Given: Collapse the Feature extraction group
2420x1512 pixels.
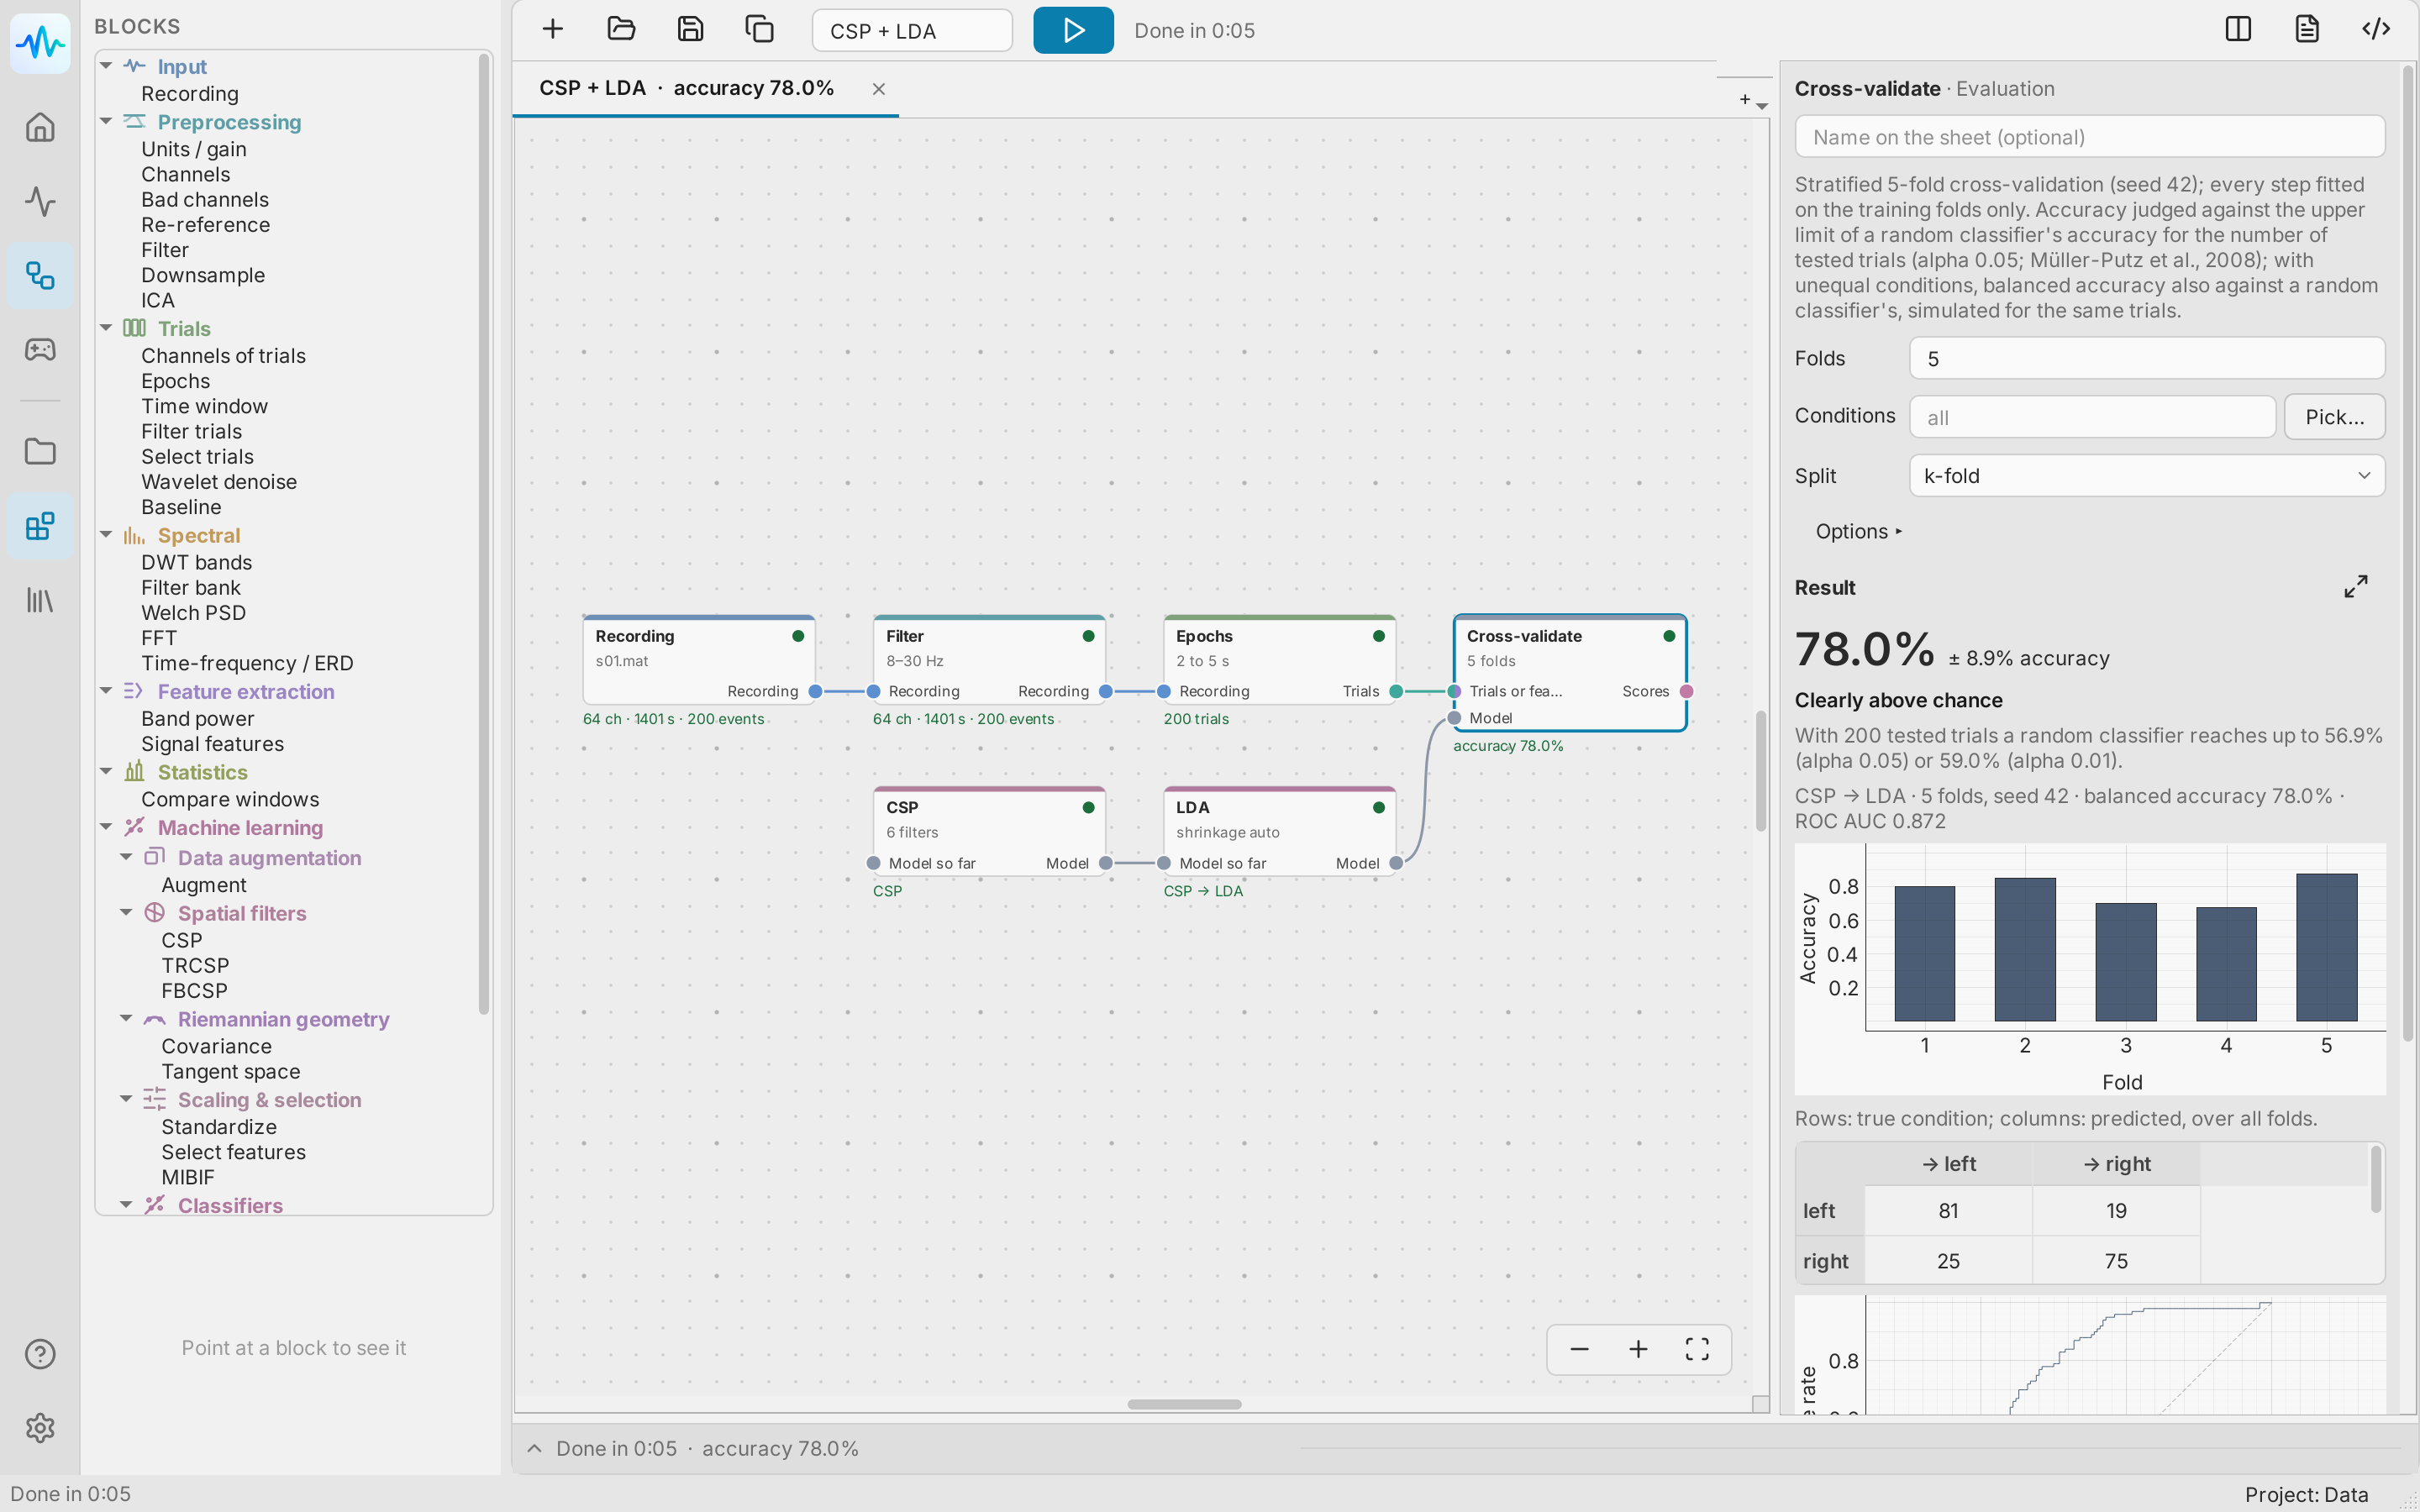Looking at the screenshot, I should click(106, 691).
